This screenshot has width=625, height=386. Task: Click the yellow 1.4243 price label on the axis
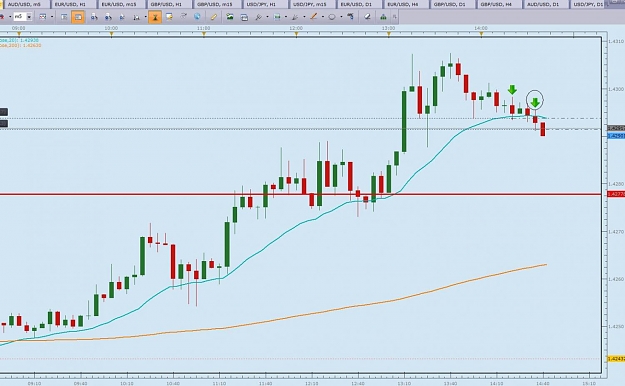(x=616, y=359)
